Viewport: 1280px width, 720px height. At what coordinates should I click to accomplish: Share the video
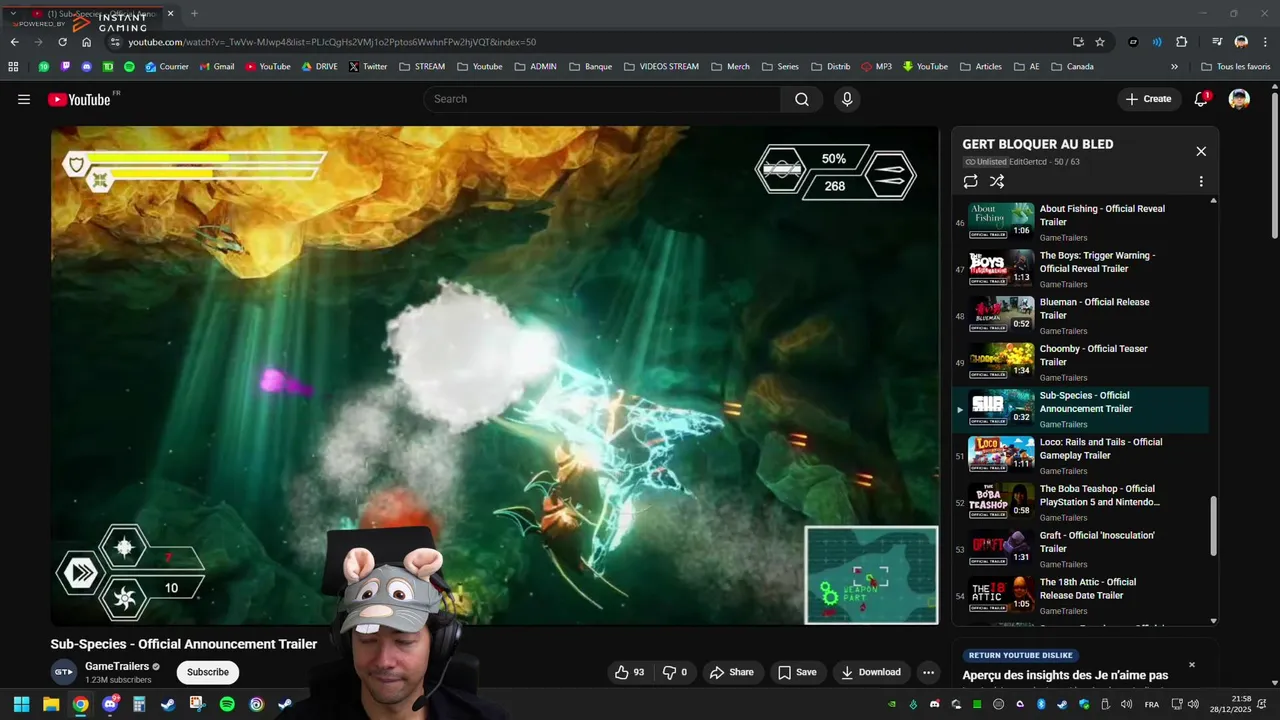731,672
